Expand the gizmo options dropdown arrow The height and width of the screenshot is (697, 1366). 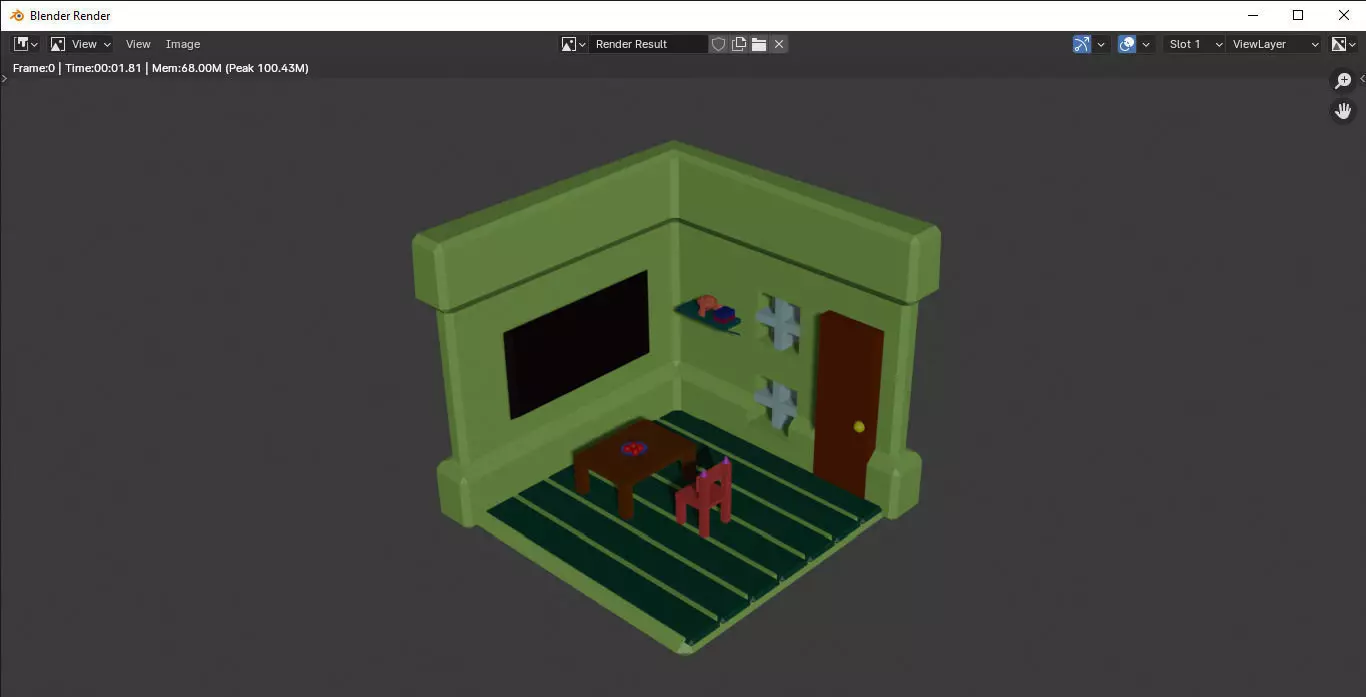[1101, 44]
